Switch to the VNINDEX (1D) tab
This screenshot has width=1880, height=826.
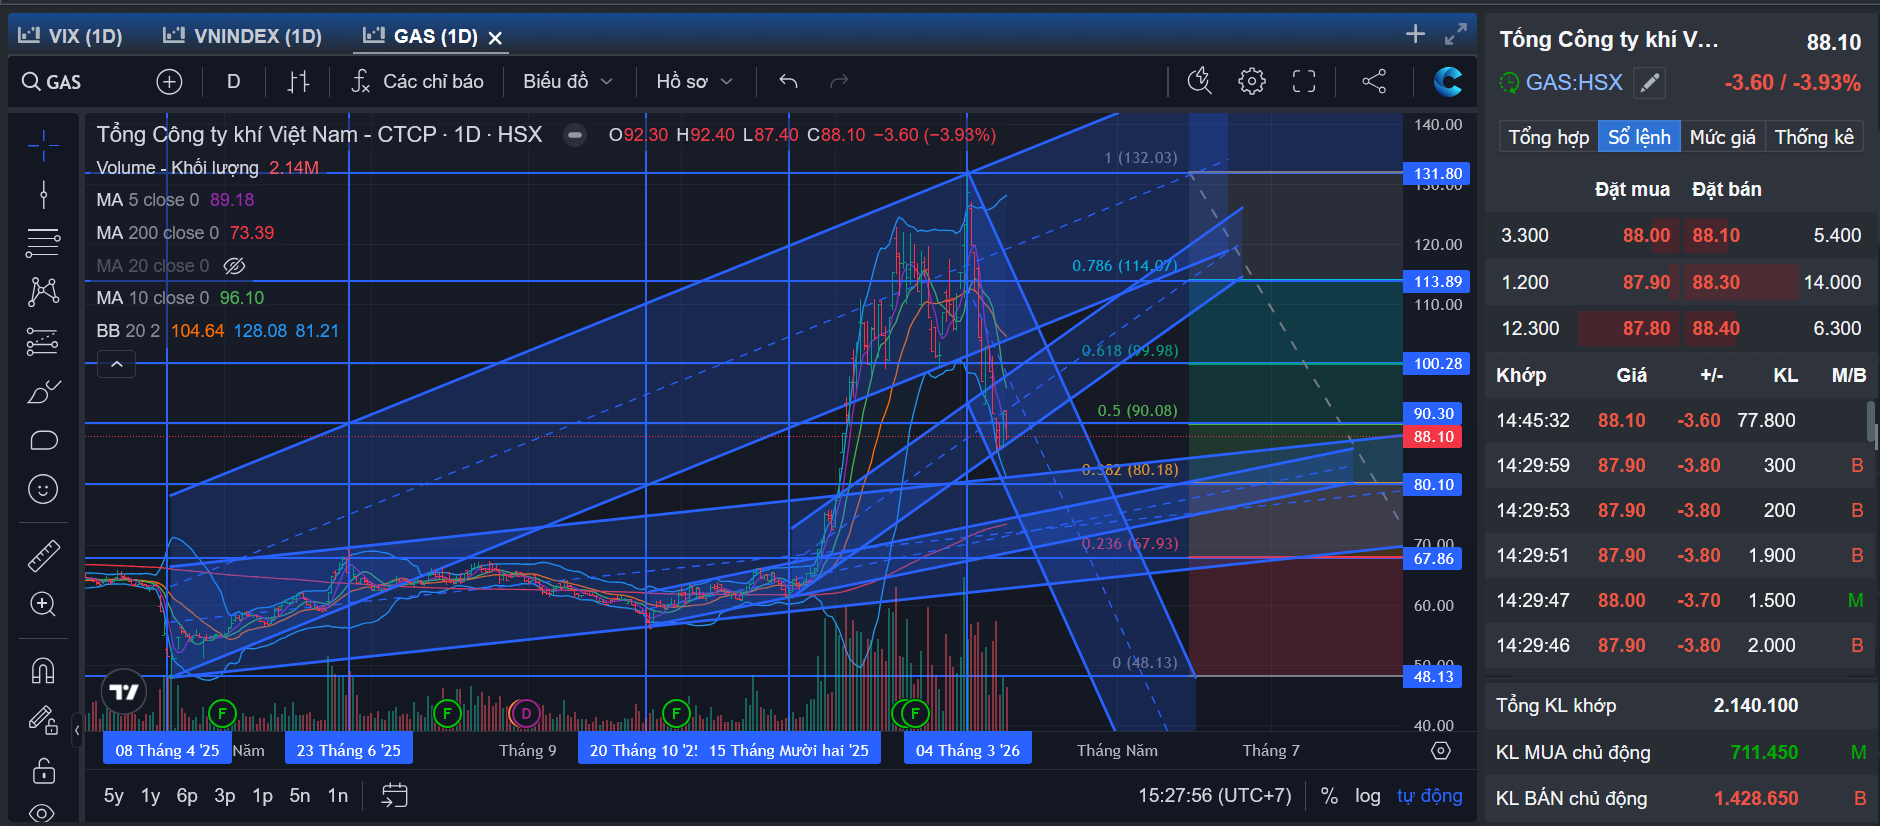point(242,36)
